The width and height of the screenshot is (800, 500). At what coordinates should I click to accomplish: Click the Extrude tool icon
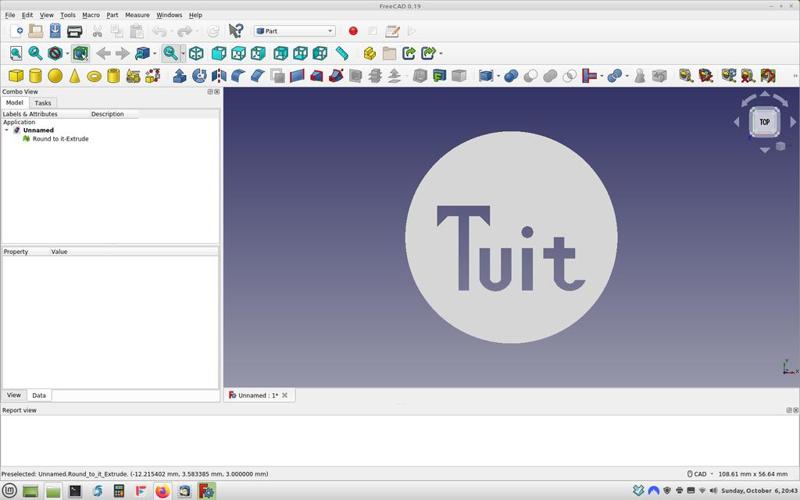[180, 76]
